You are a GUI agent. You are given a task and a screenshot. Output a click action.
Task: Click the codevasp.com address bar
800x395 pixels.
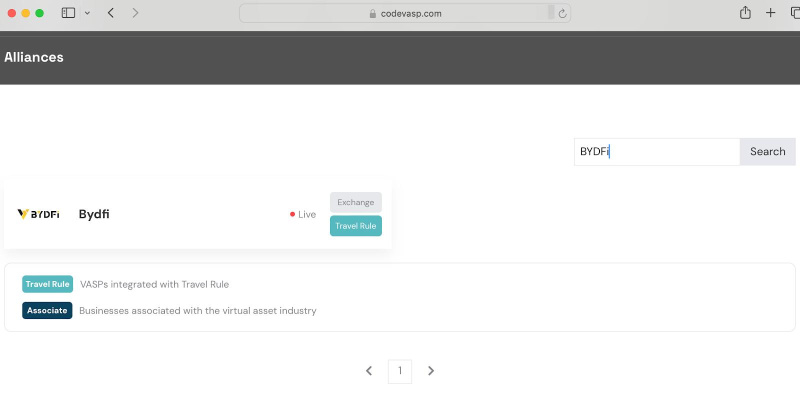tap(405, 13)
